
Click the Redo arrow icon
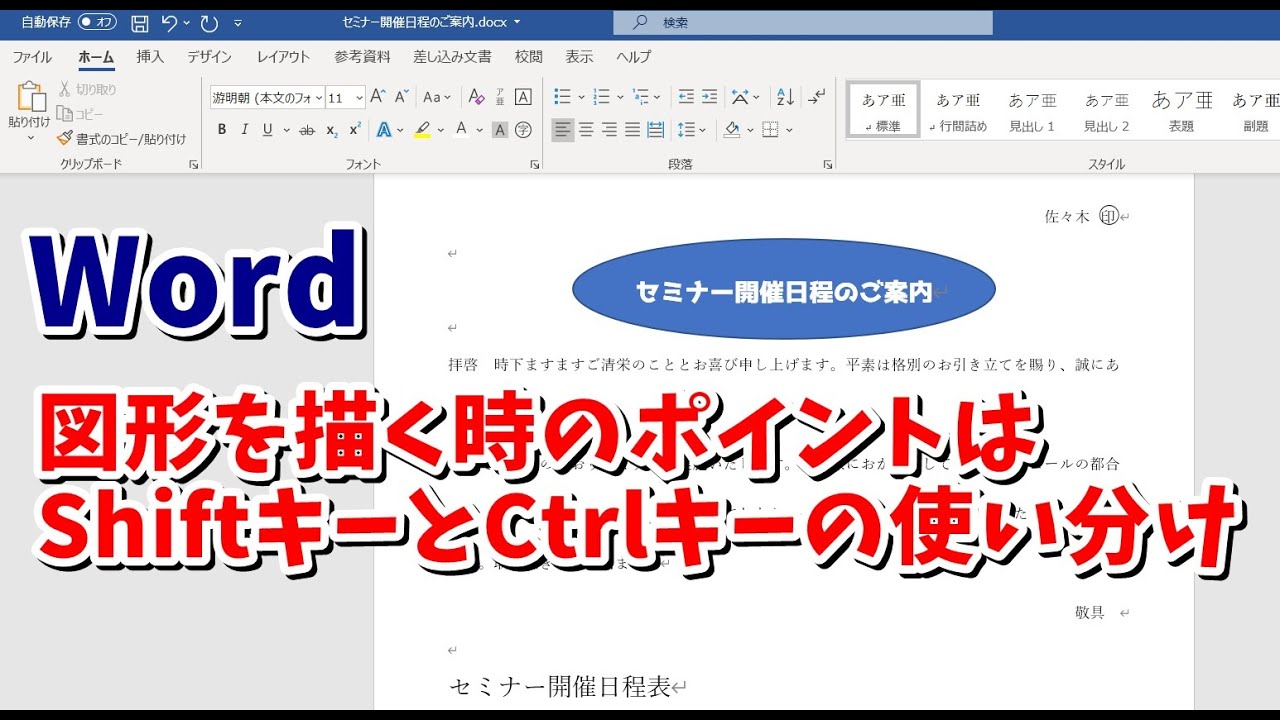tap(209, 22)
